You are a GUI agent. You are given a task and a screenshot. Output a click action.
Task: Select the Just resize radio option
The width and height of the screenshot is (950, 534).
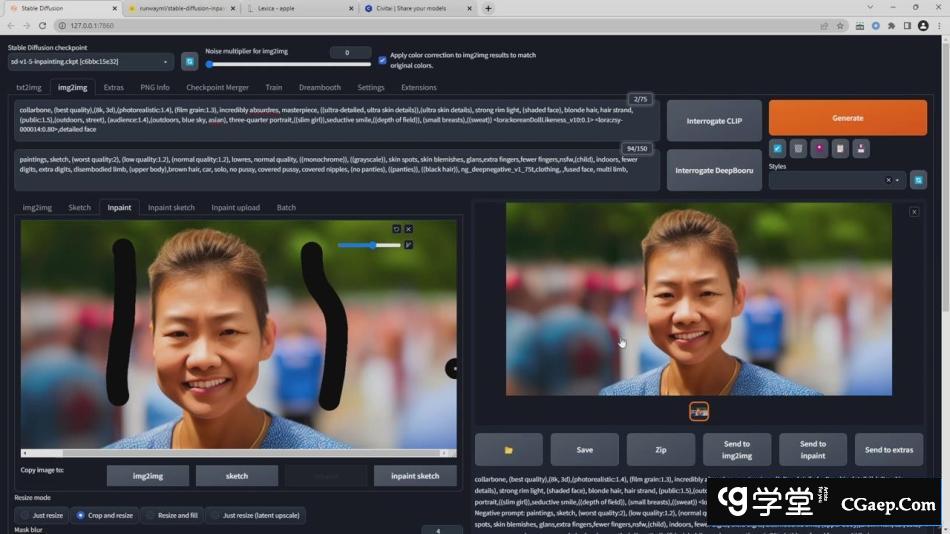(x=25, y=515)
